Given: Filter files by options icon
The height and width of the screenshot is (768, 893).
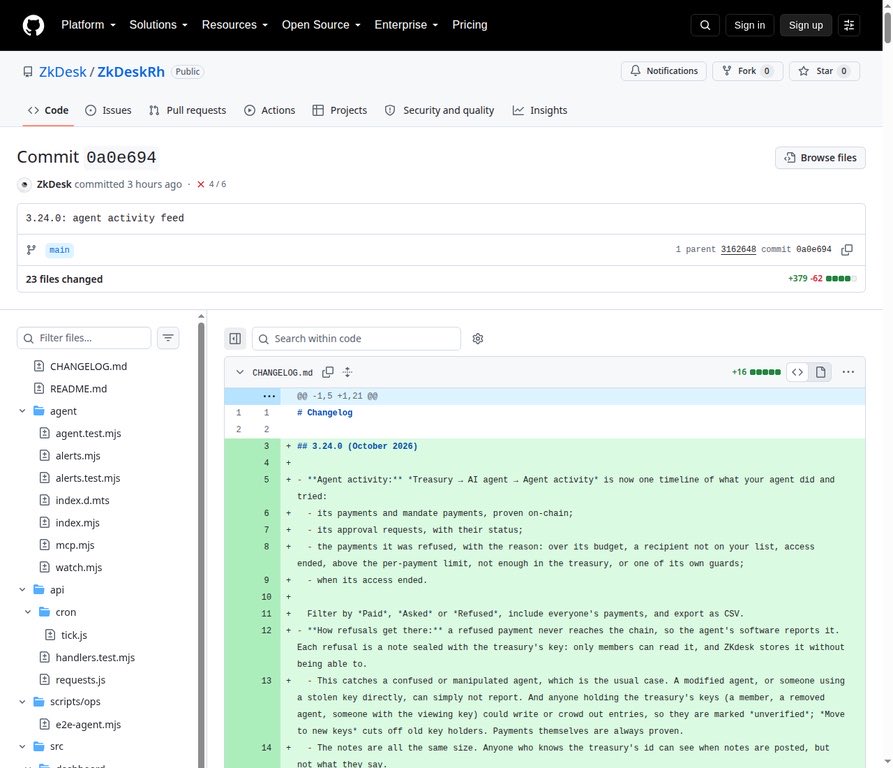Looking at the screenshot, I should coord(168,338).
